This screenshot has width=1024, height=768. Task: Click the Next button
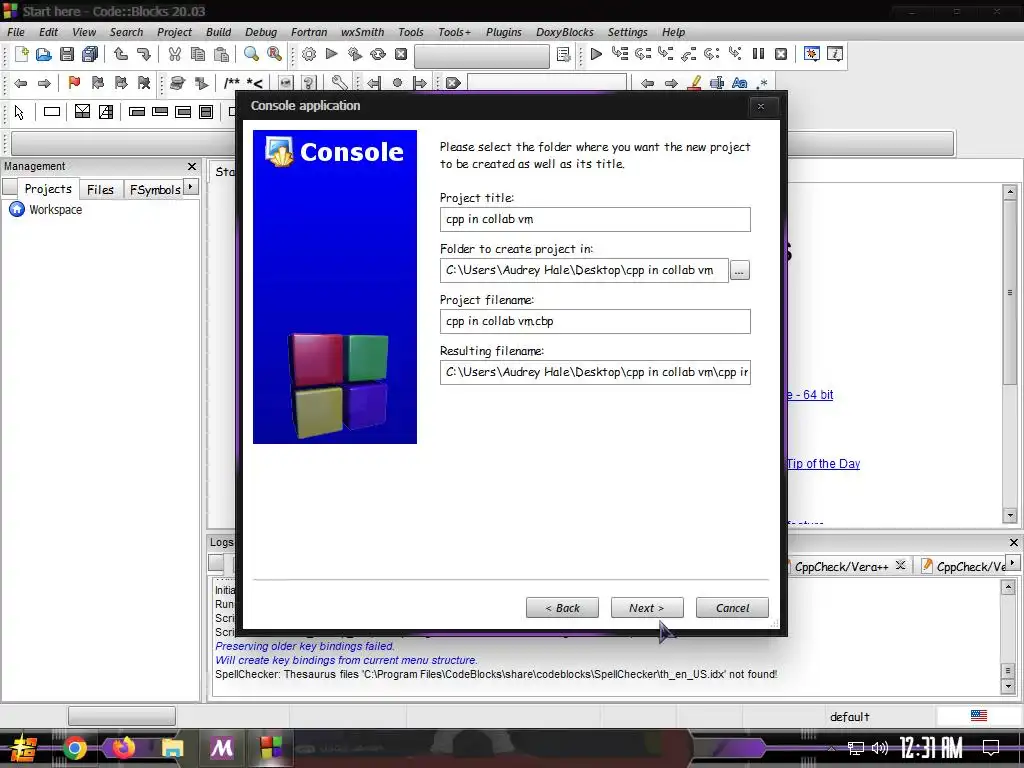click(x=647, y=607)
